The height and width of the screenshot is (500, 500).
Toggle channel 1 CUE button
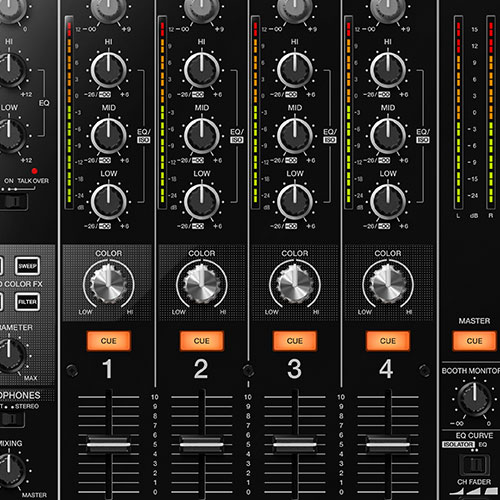click(x=109, y=341)
